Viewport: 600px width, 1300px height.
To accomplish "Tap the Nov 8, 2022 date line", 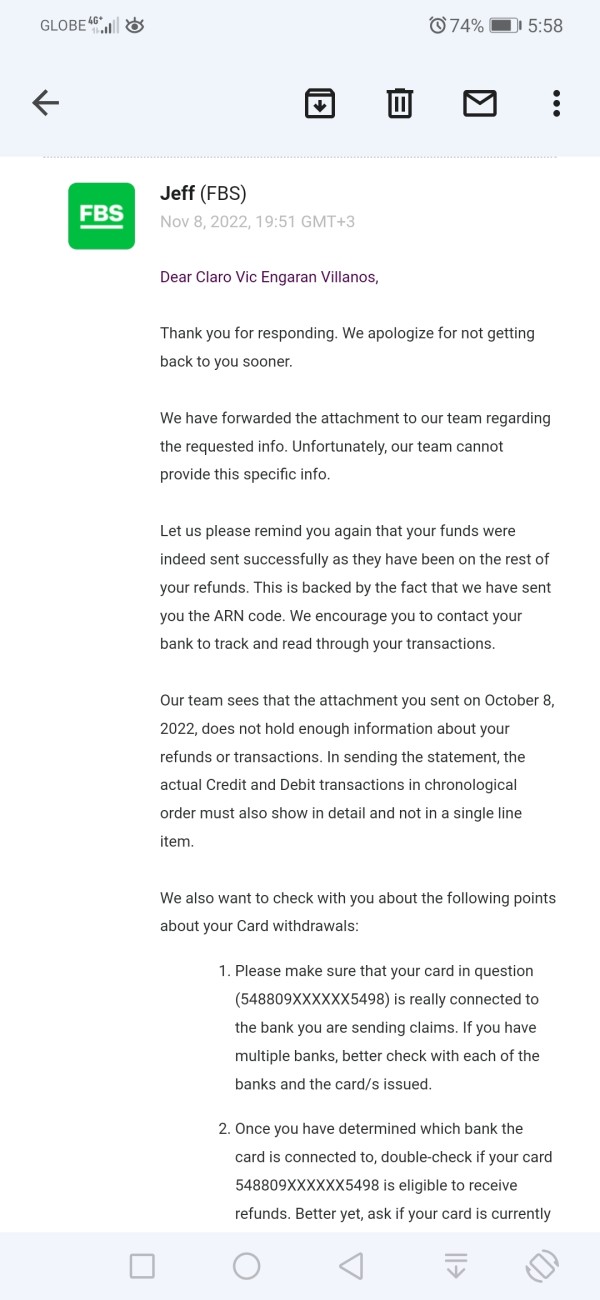I will click(x=257, y=222).
